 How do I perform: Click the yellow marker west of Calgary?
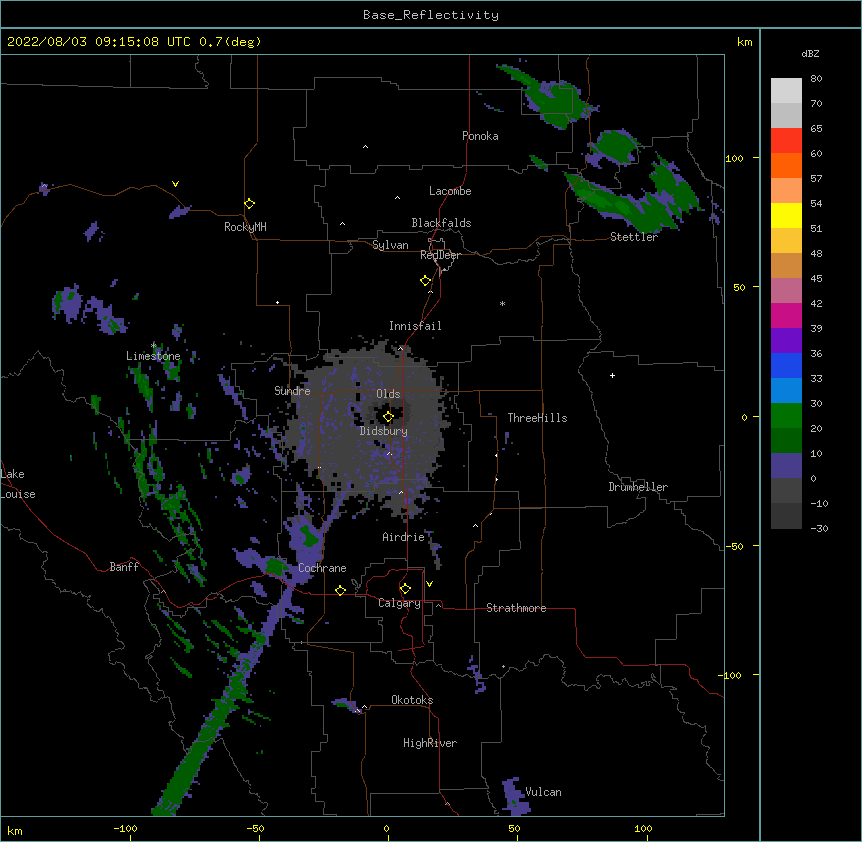point(340,590)
